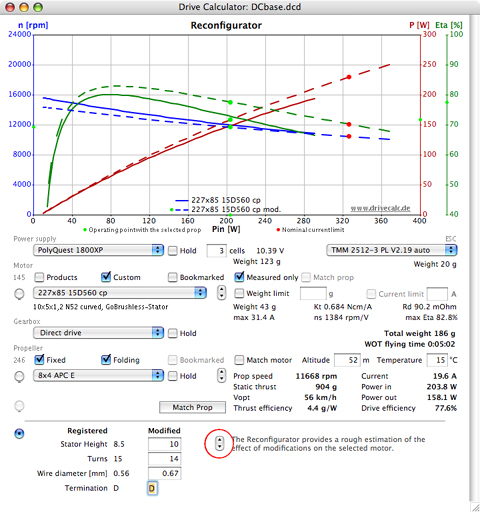Click the Kt 0.684 Ncm/A value
This screenshot has height=512, width=480.
tap(343, 307)
